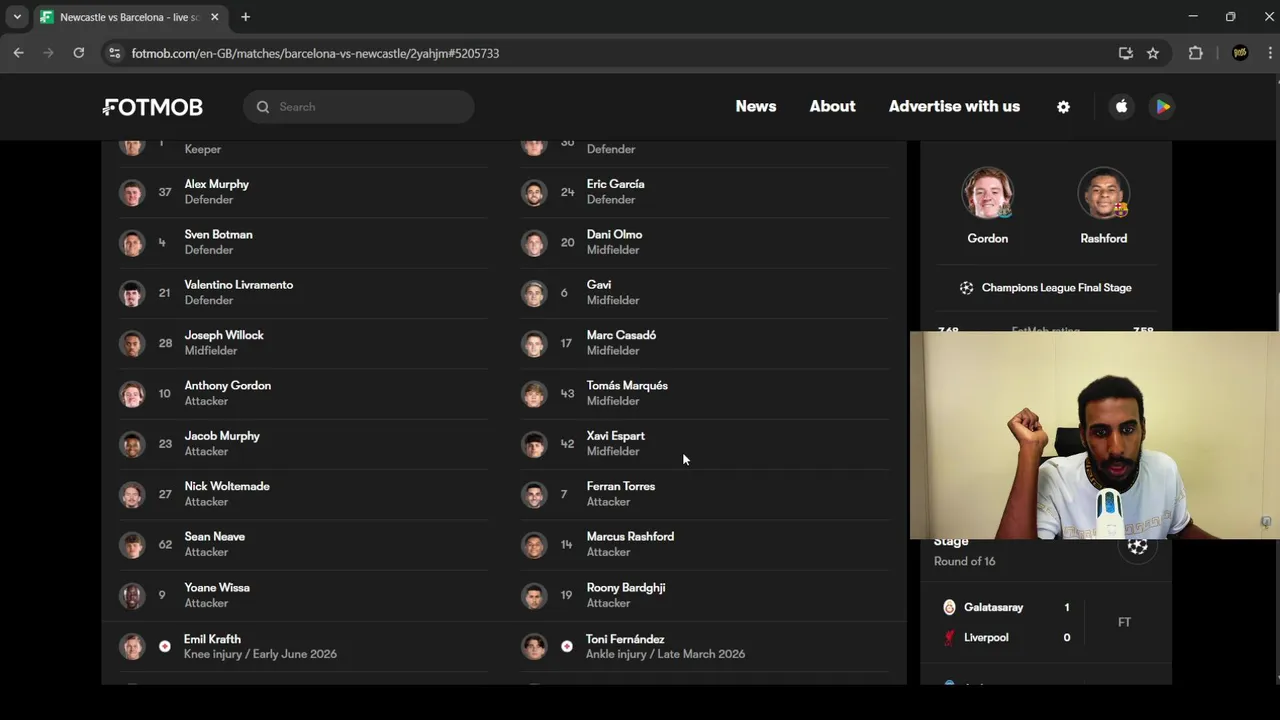
Task: Click Emil Krafth's red injury icon
Action: coord(165,646)
